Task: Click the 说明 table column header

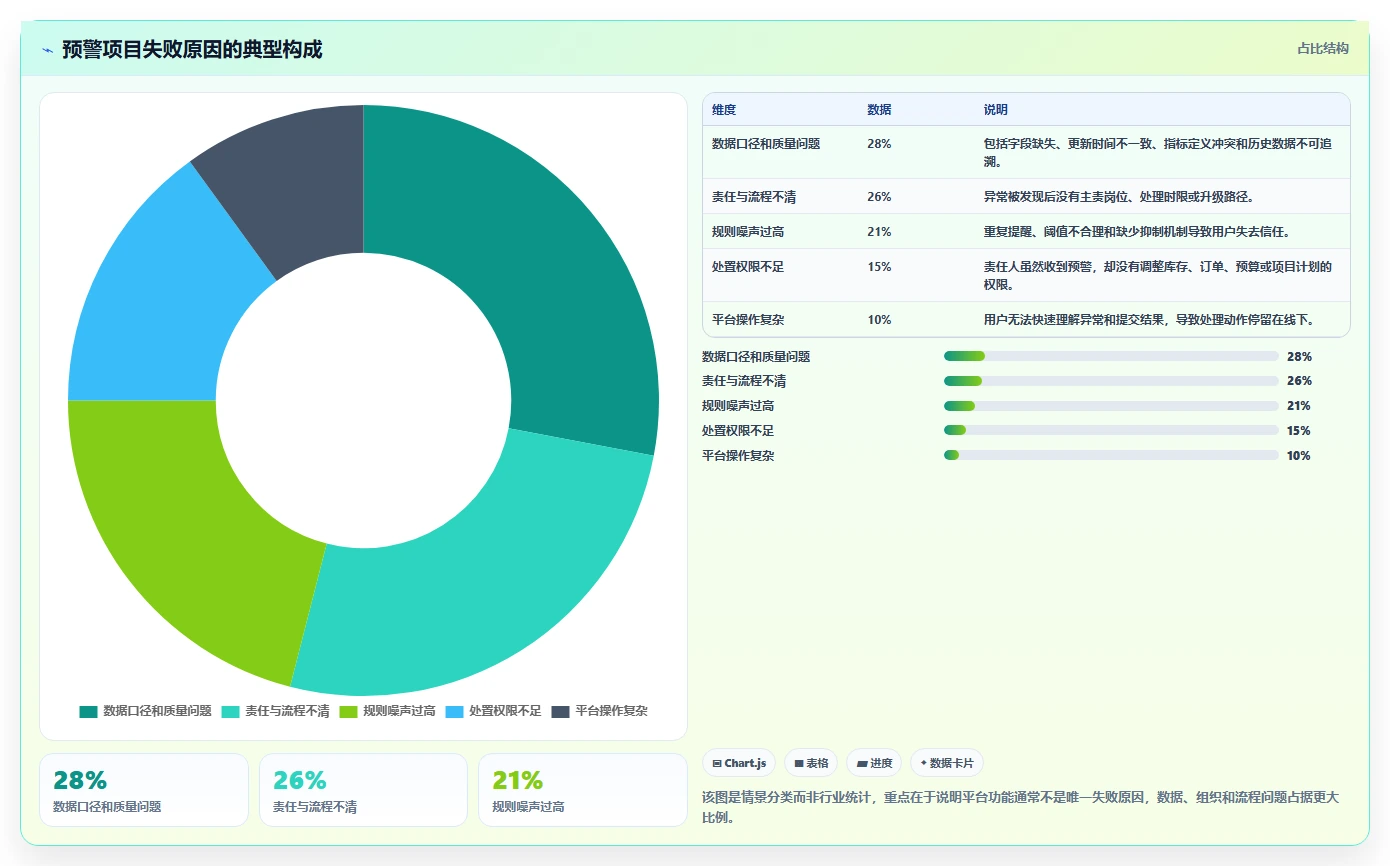Action: pos(996,110)
